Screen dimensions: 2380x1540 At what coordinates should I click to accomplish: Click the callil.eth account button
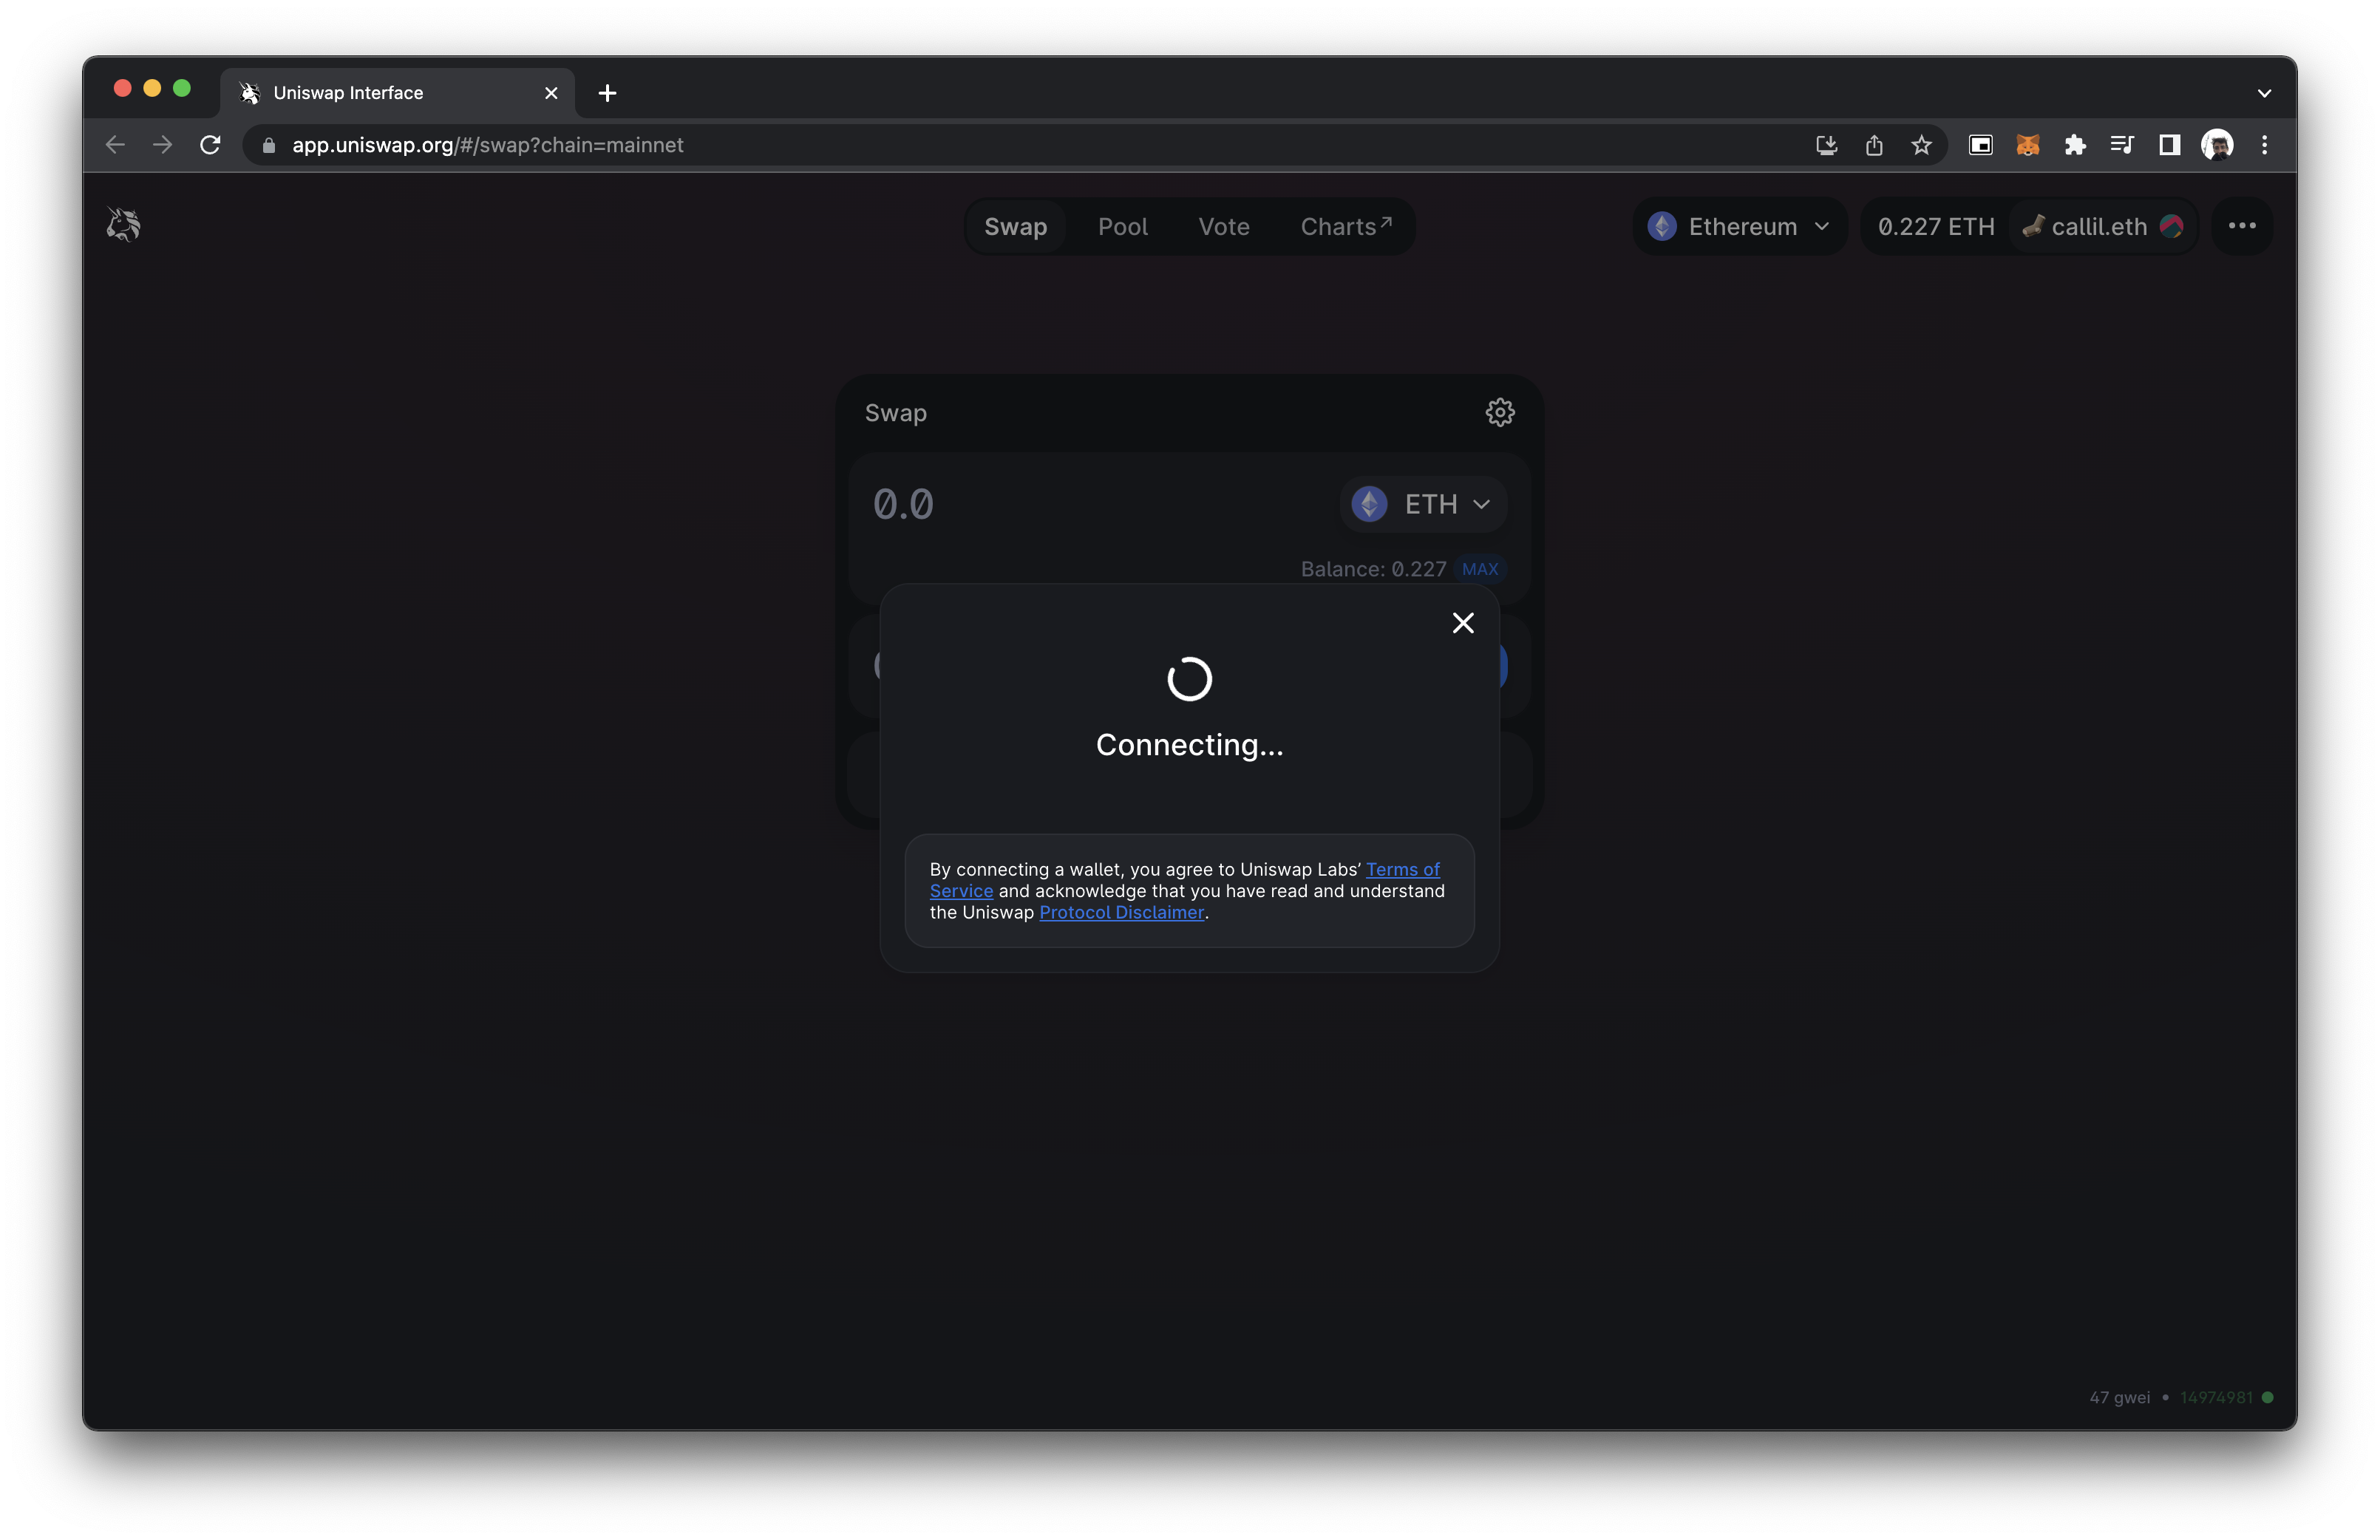click(2102, 226)
